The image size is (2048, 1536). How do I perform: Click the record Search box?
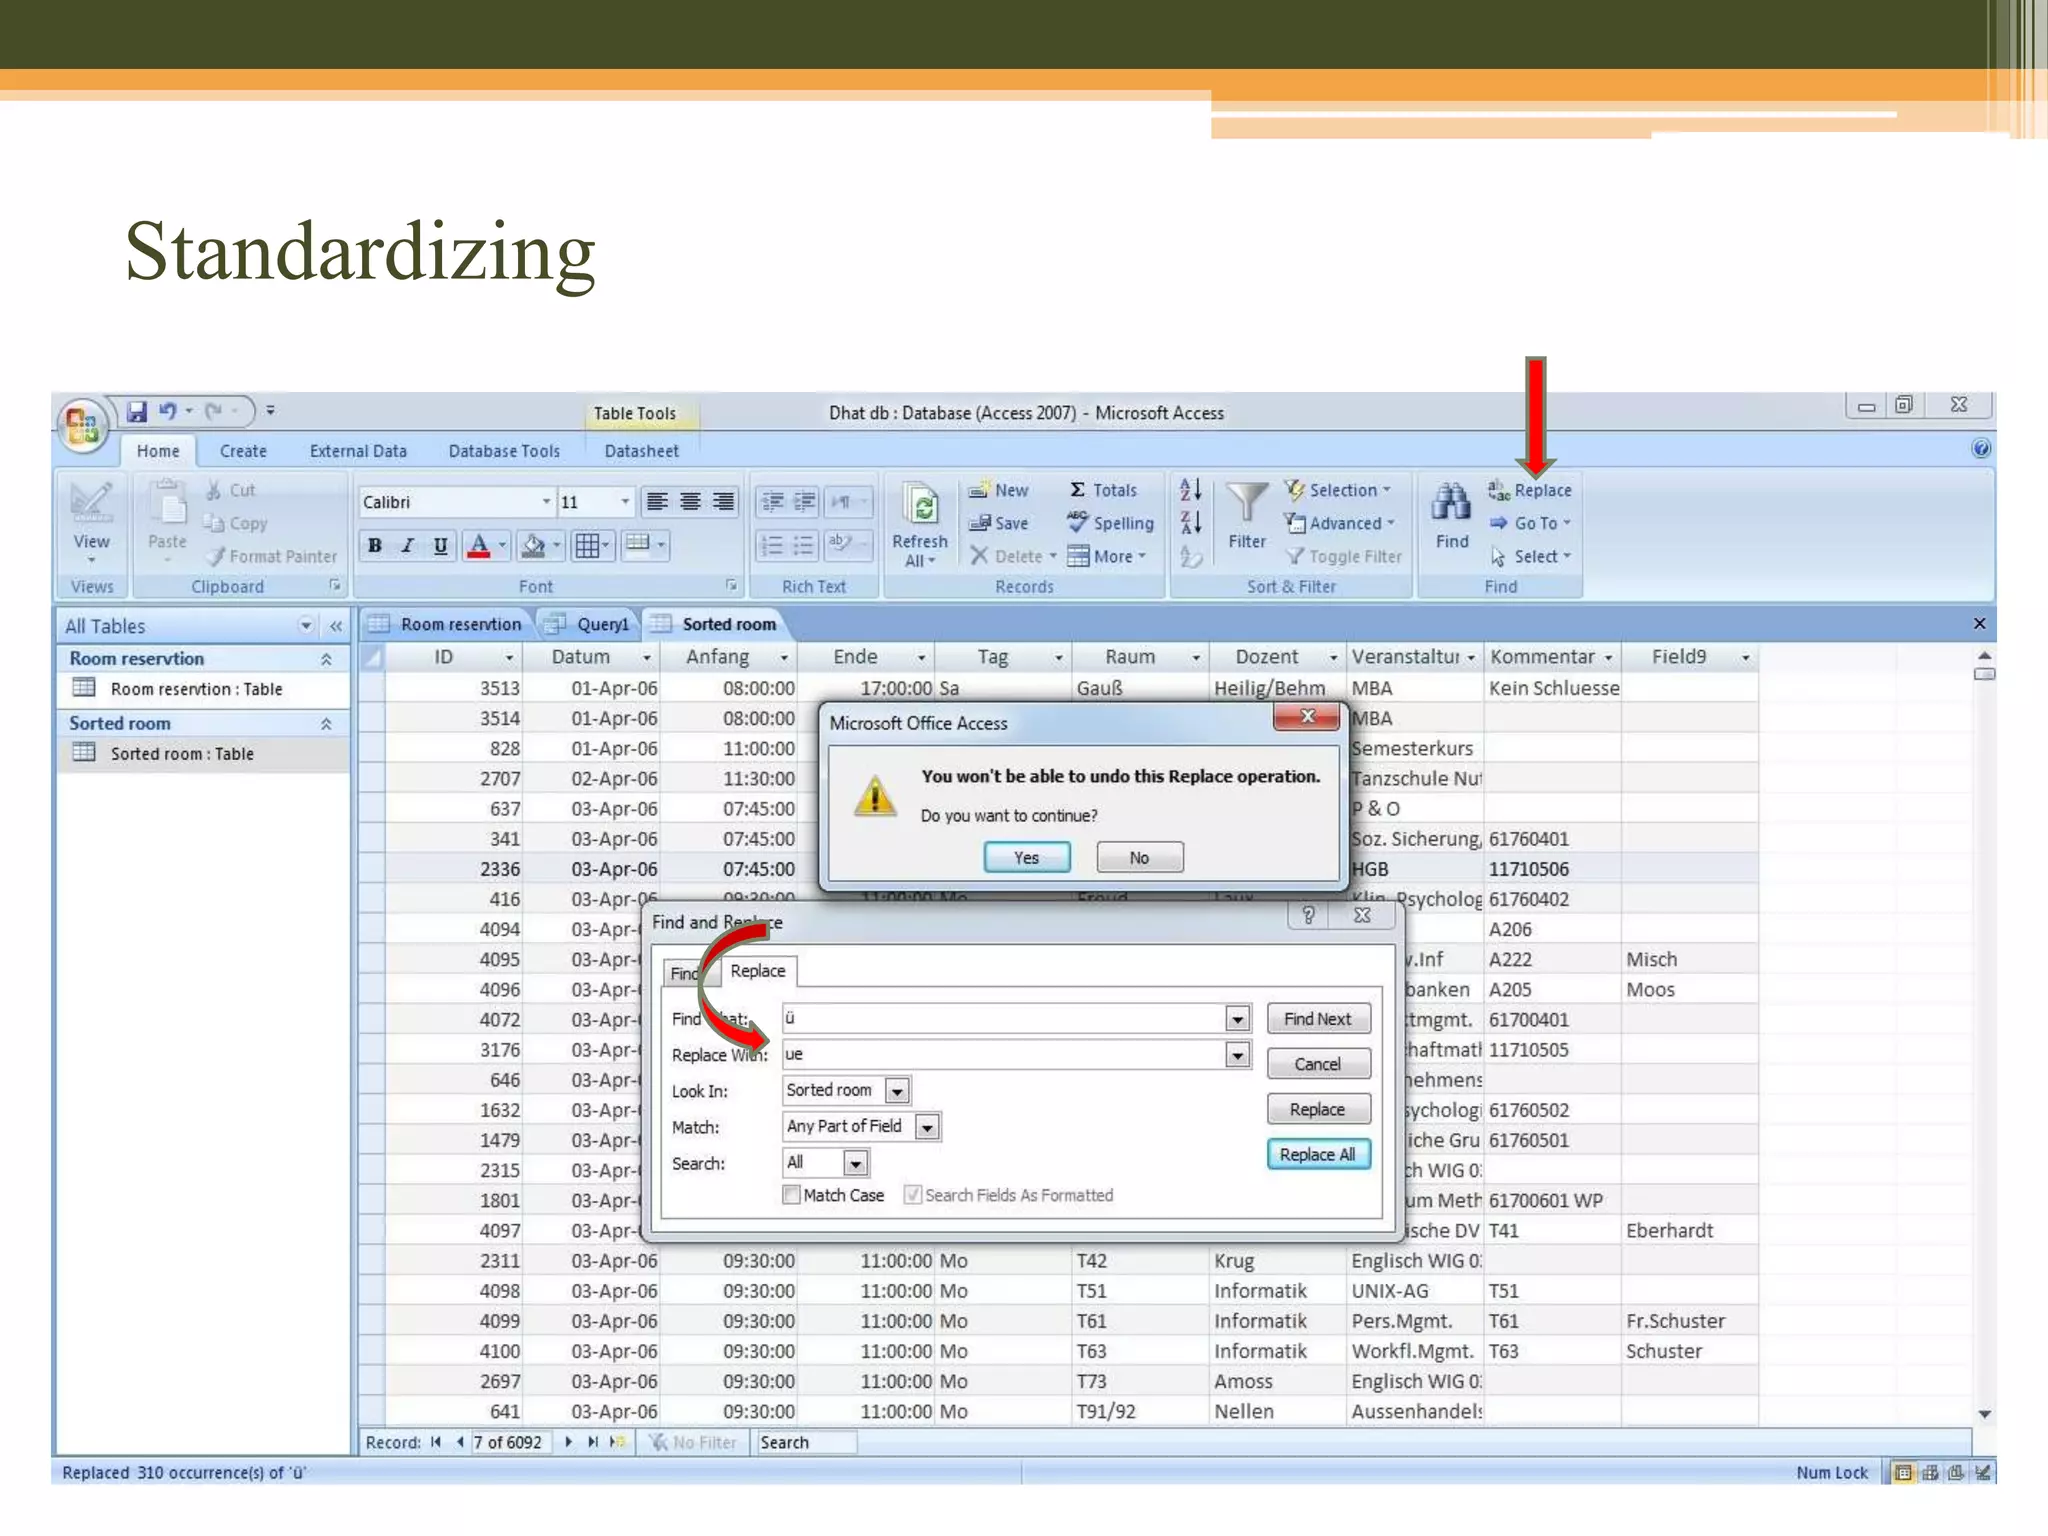tap(806, 1442)
